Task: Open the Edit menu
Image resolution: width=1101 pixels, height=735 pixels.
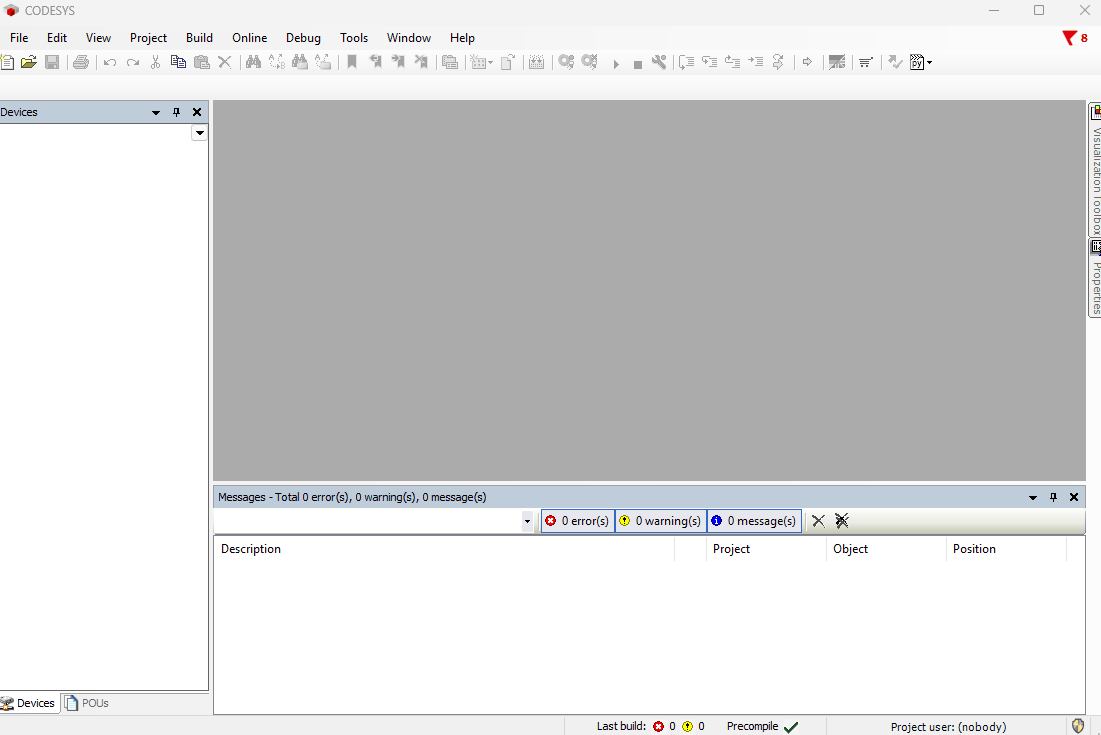Action: 57,38
